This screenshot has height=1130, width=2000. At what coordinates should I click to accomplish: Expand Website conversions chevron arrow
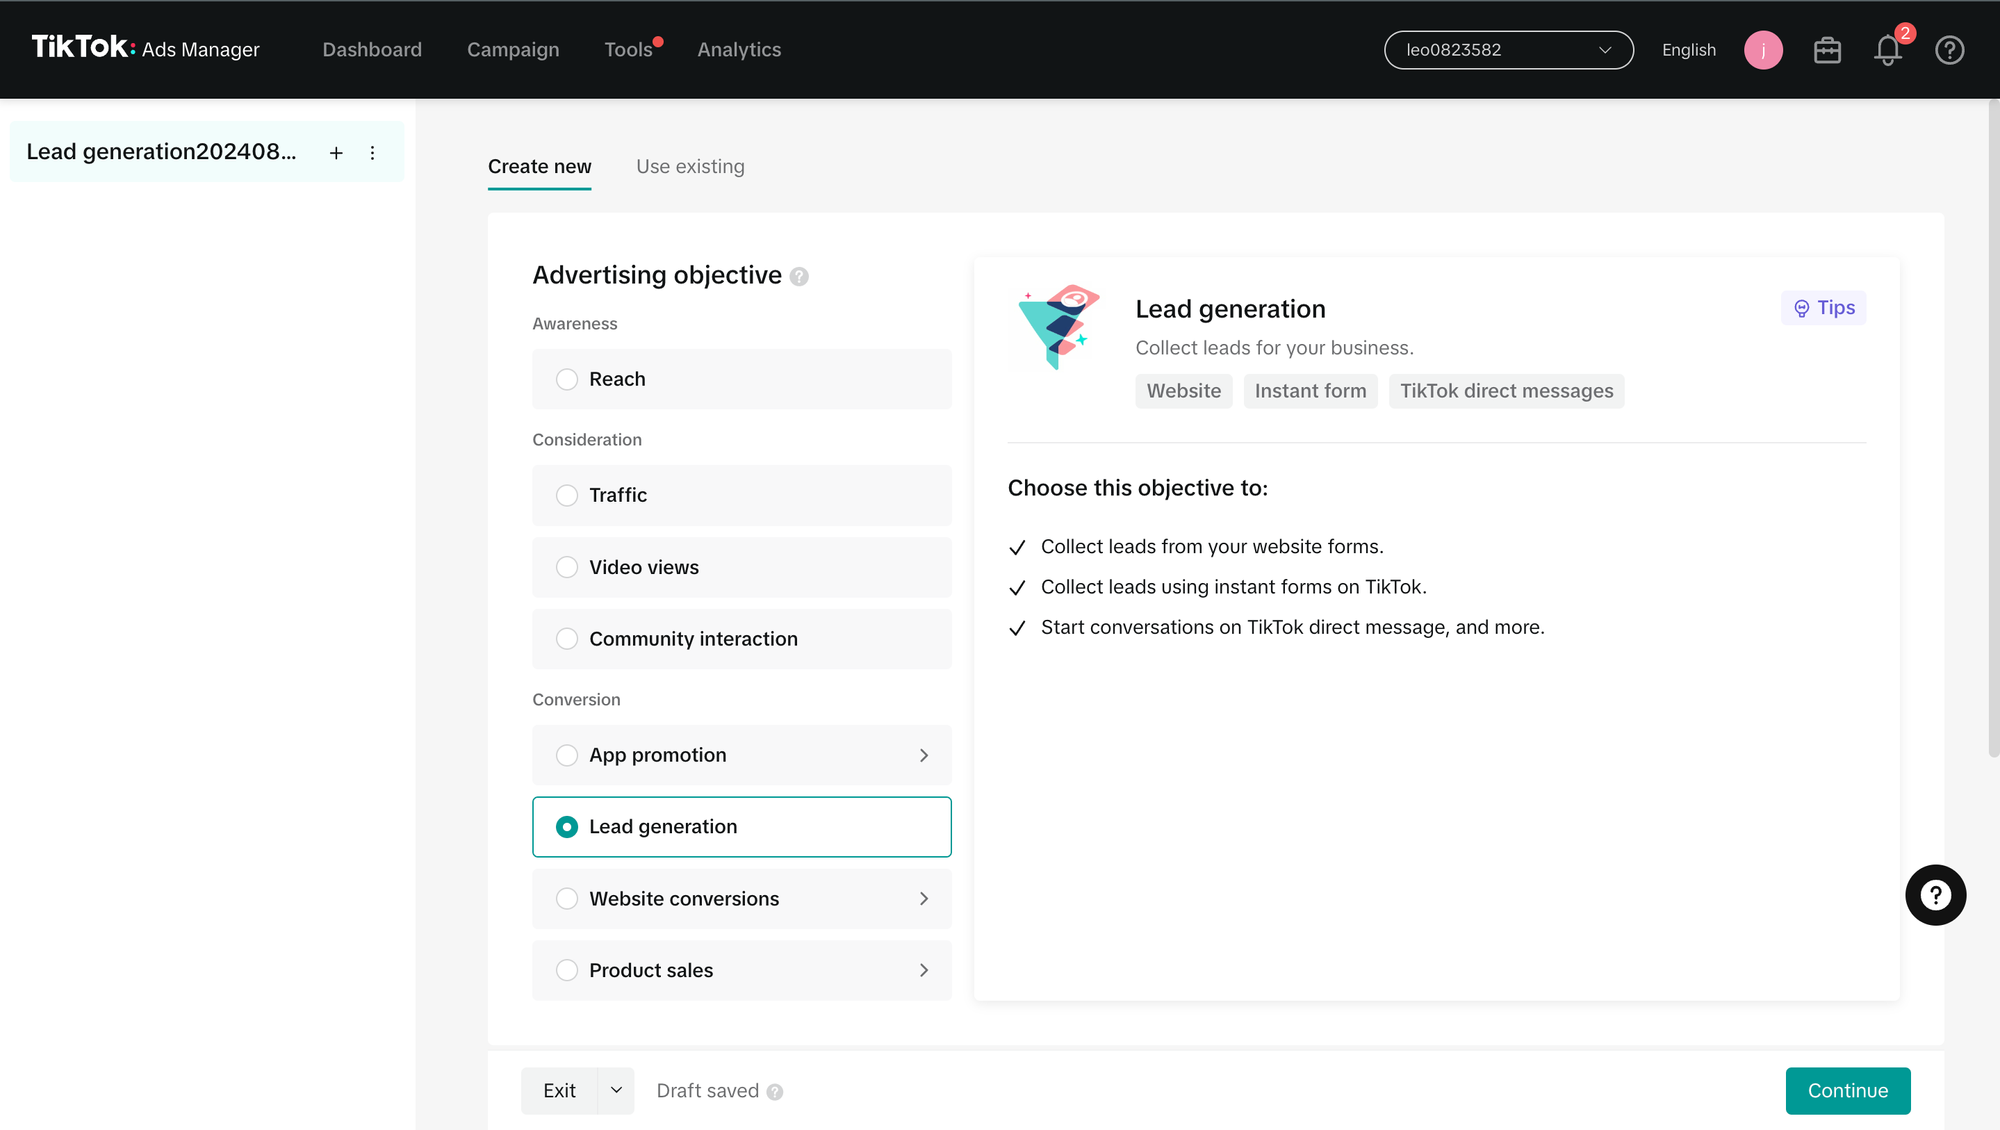pos(923,899)
